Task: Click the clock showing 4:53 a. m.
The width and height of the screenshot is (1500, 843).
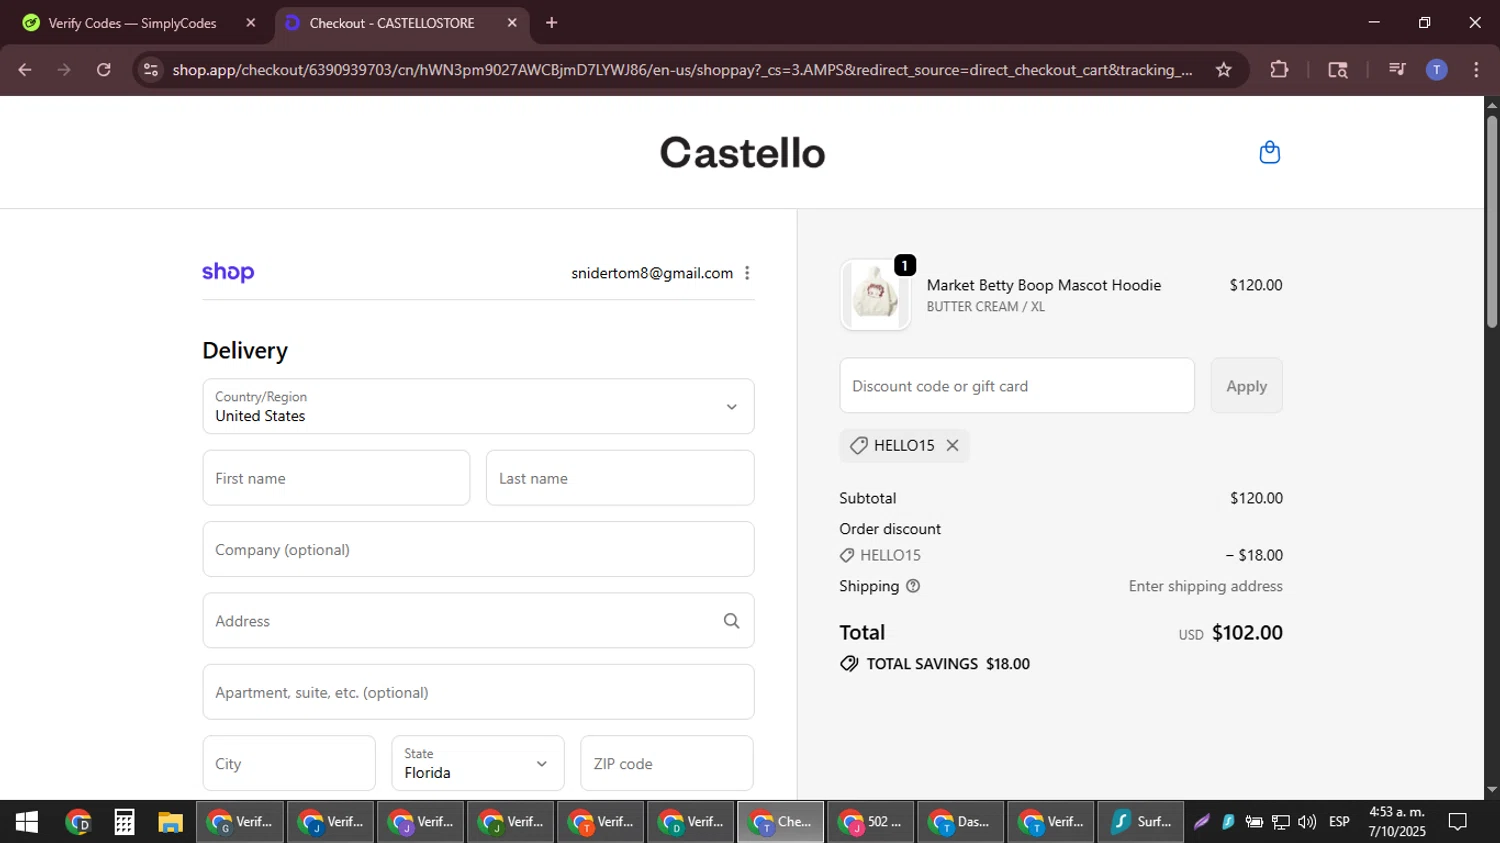Action: (1397, 812)
